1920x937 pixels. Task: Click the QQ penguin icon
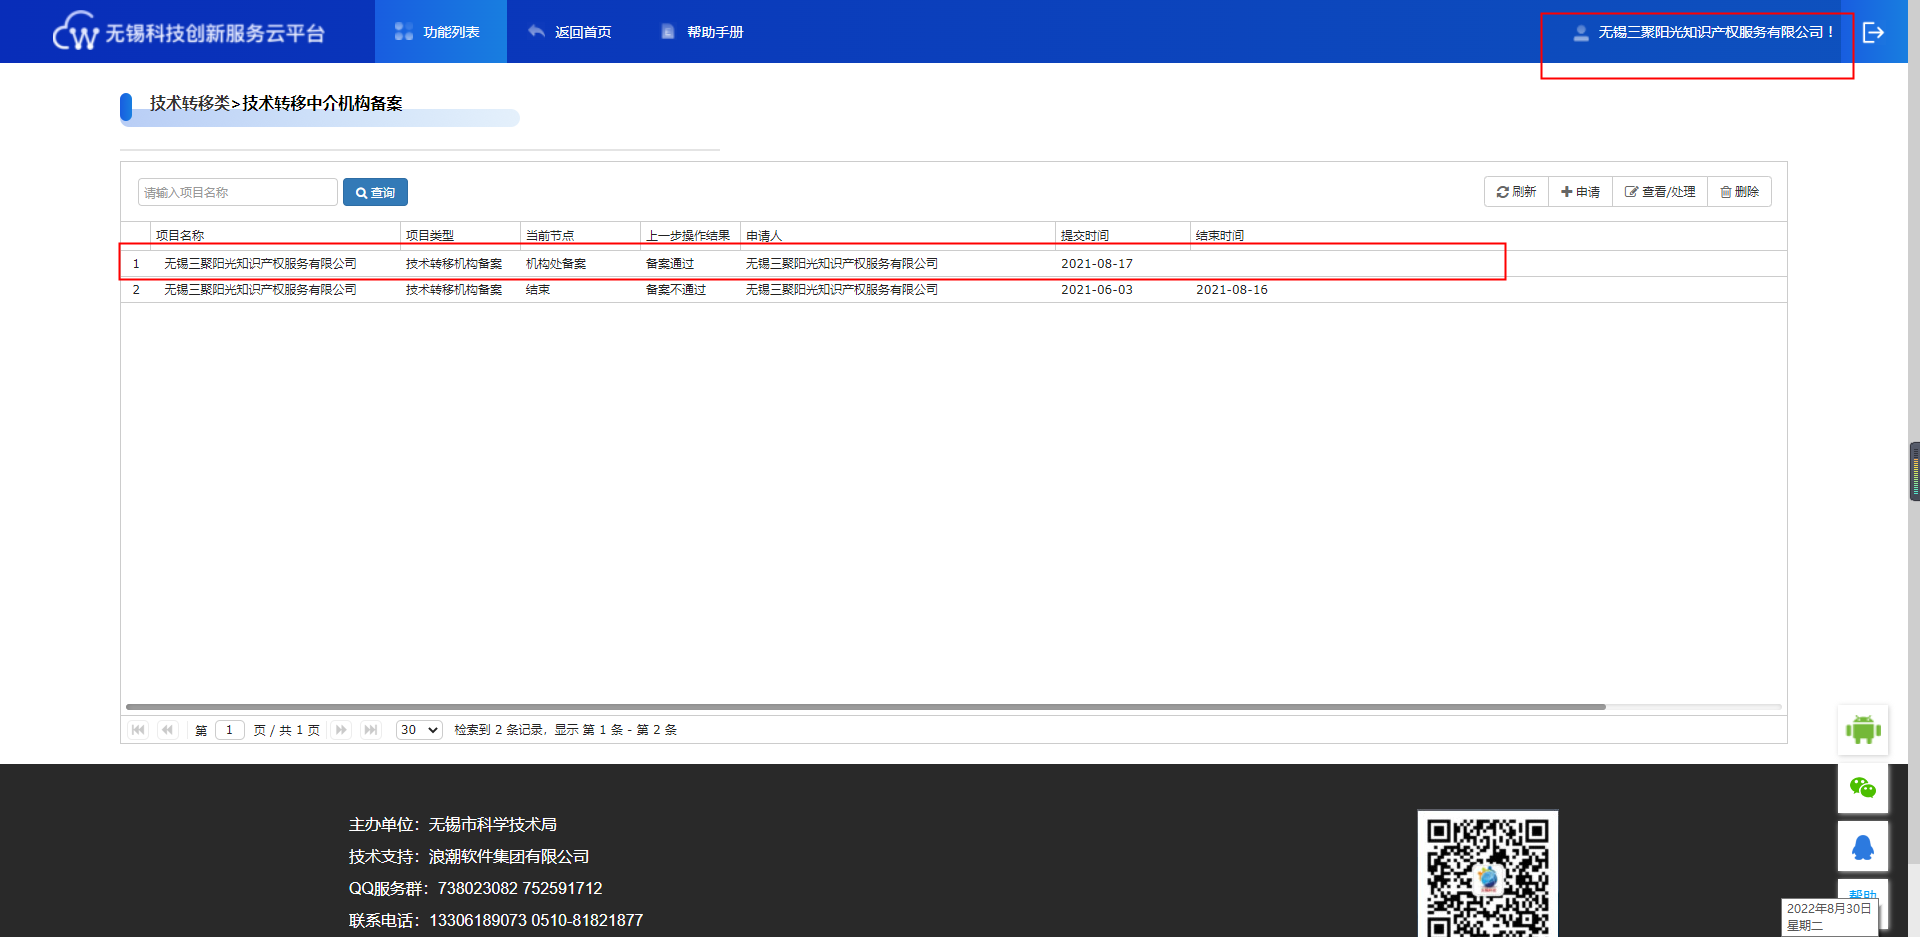click(x=1863, y=847)
